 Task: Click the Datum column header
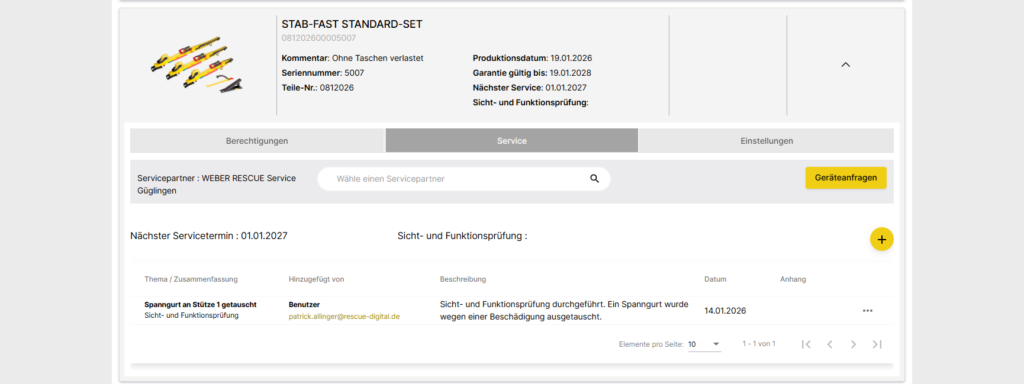[x=715, y=279]
